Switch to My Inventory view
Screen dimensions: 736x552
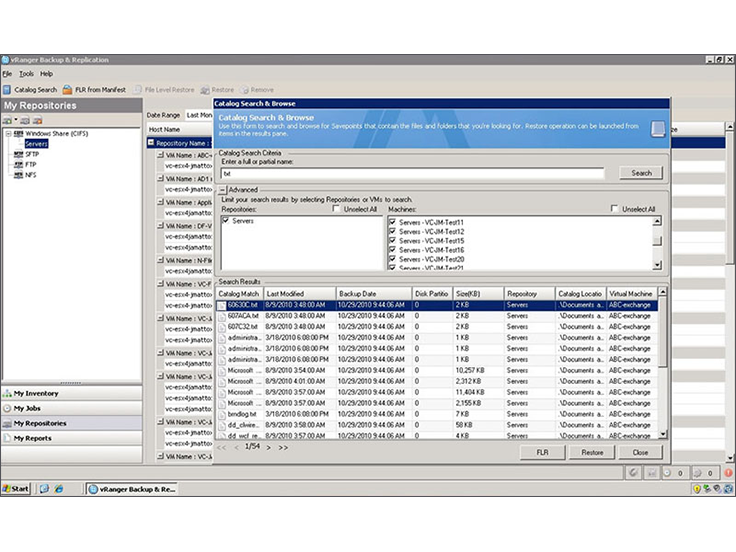click(x=71, y=393)
